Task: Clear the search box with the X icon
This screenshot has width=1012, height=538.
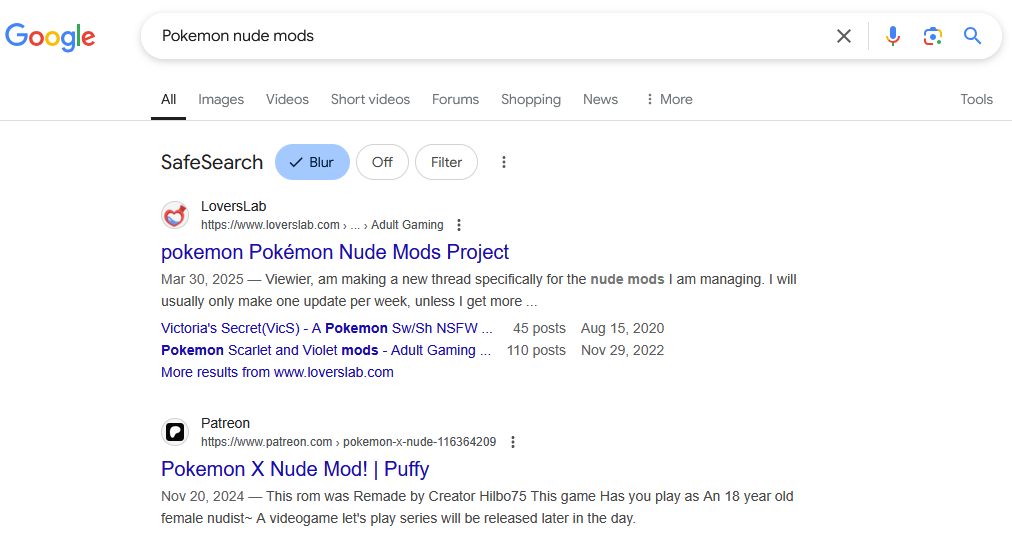Action: [844, 36]
